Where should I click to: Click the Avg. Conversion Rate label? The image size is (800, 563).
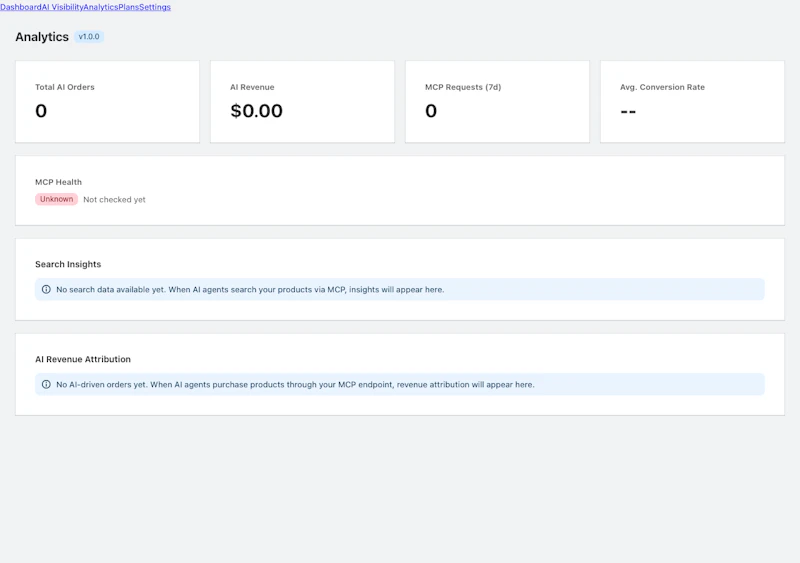pyautogui.click(x=662, y=87)
